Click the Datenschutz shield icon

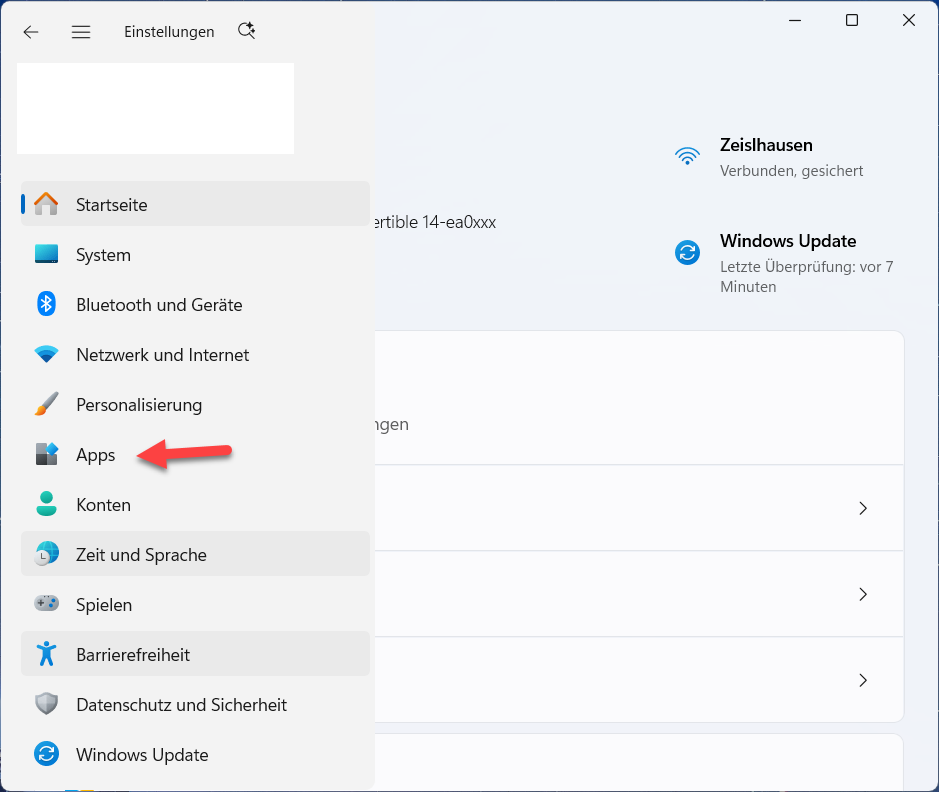point(46,704)
